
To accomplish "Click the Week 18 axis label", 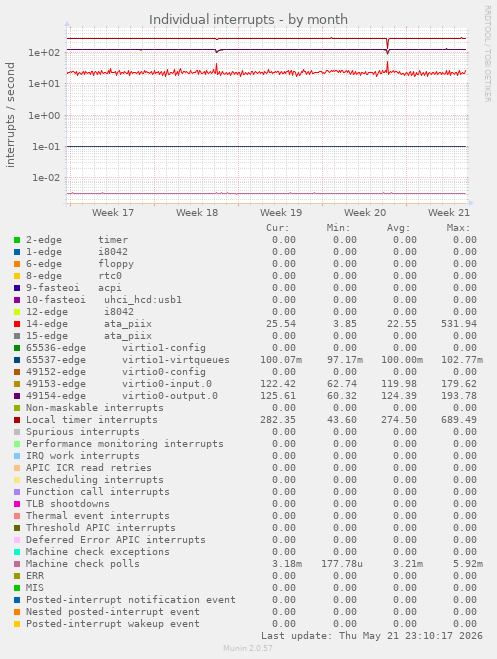I will pos(197,213).
